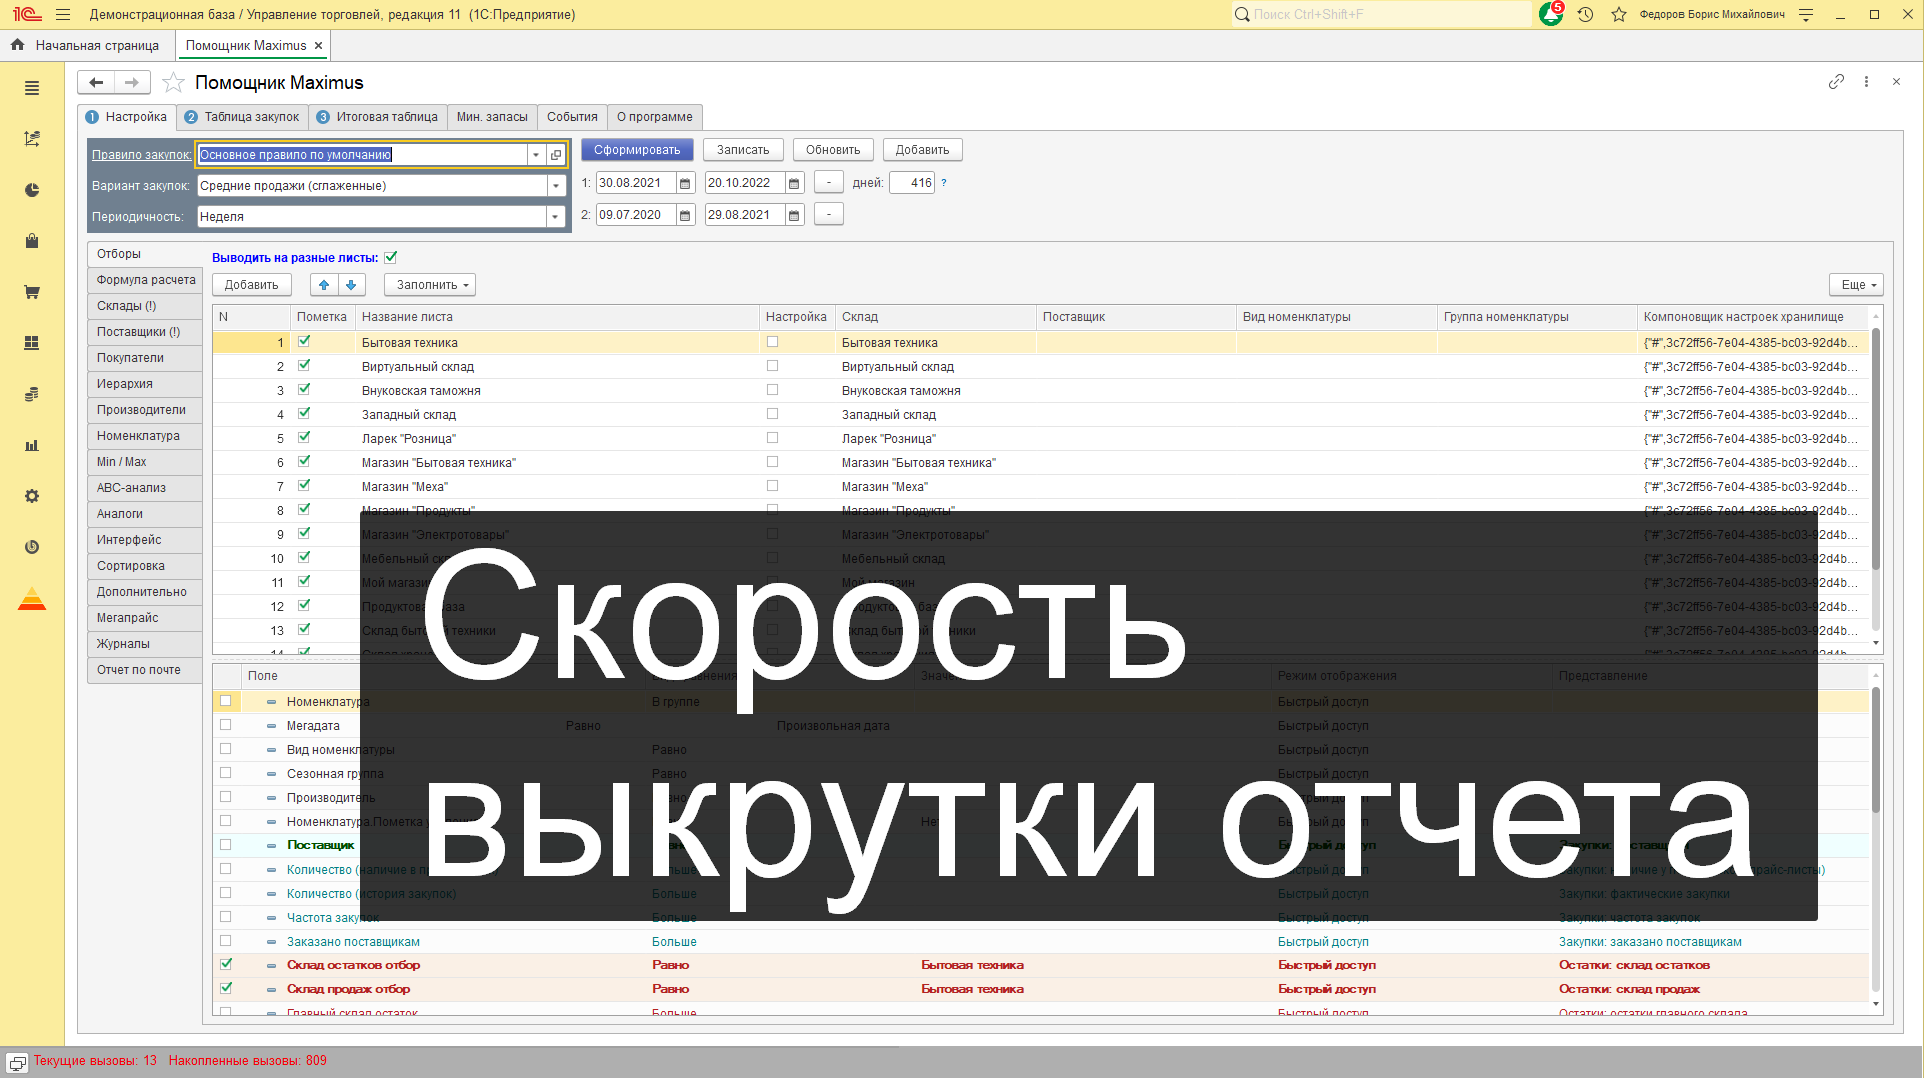Open the shopping bag section in sidebar
This screenshot has height=1078, width=1924.
pyautogui.click(x=32, y=241)
